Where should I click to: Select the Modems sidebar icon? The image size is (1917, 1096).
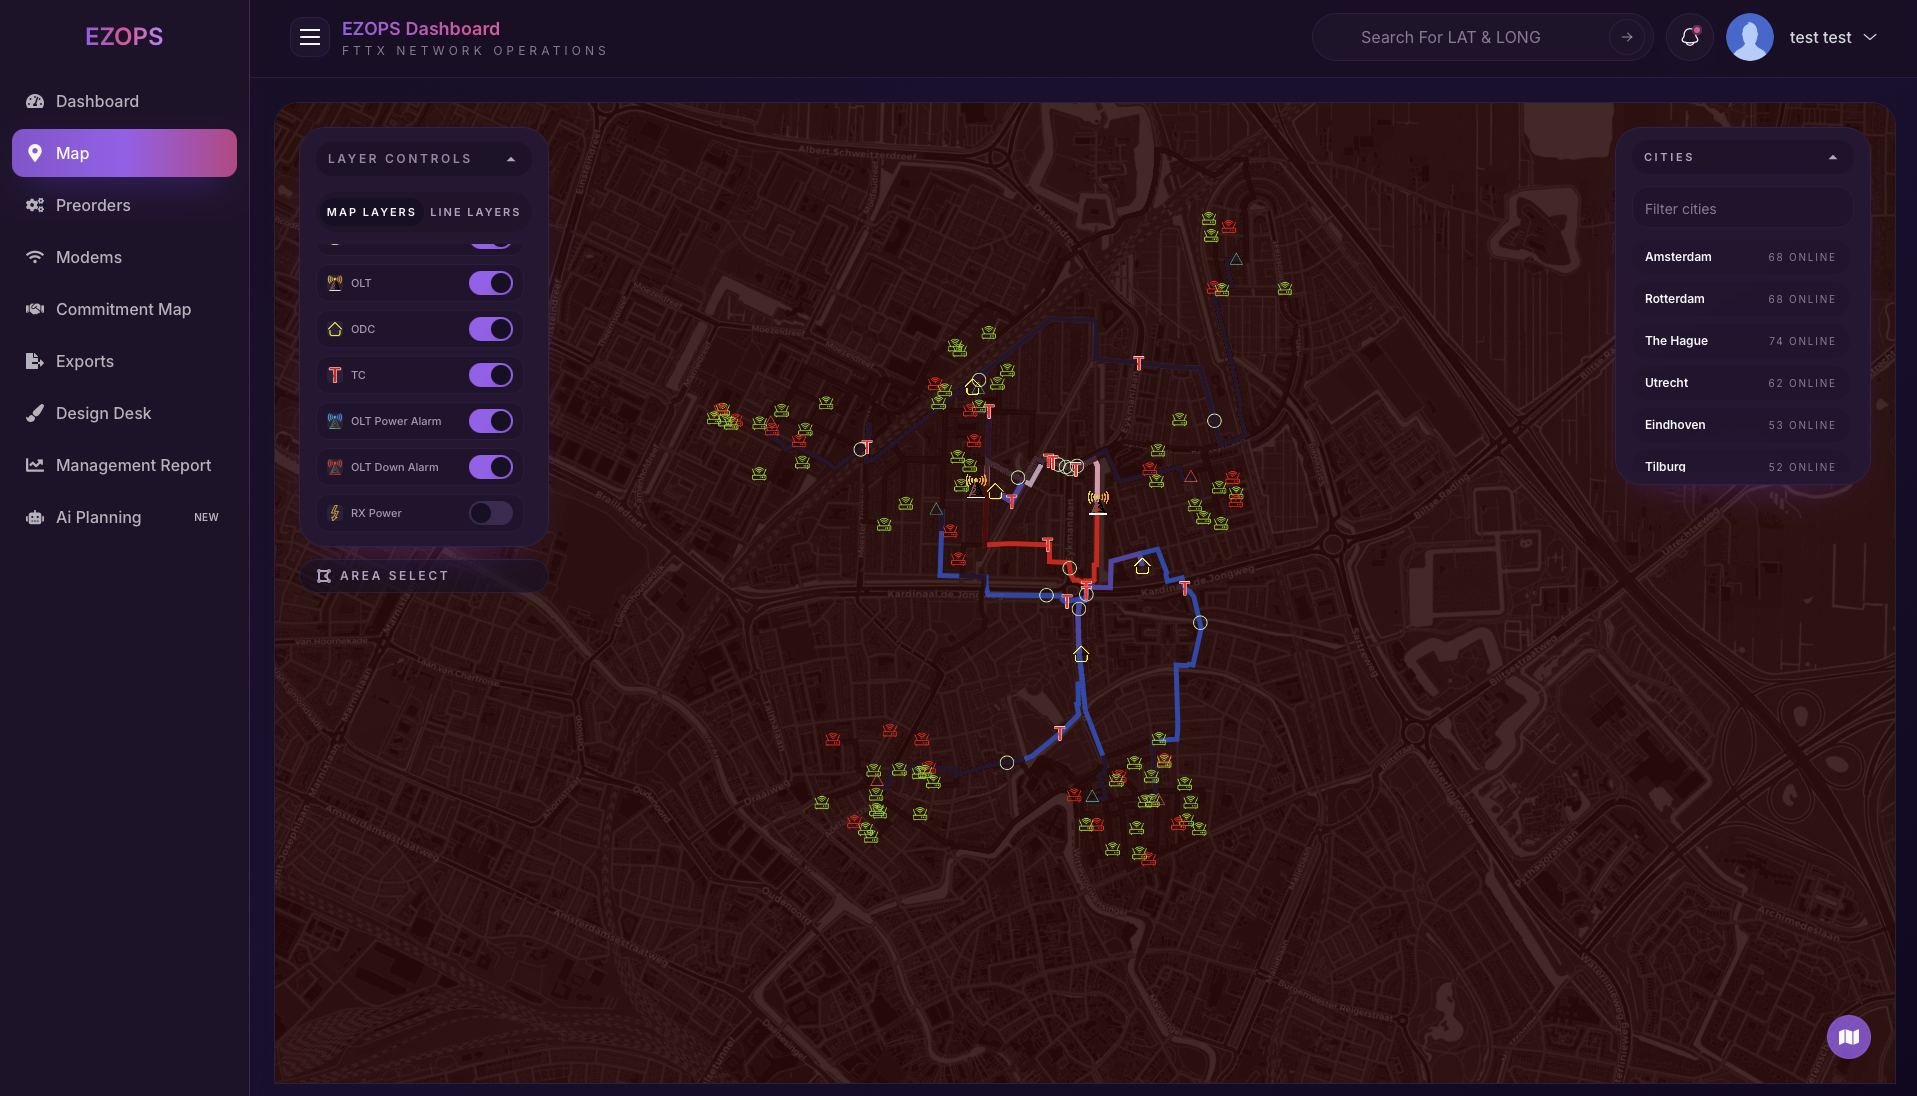coord(35,257)
